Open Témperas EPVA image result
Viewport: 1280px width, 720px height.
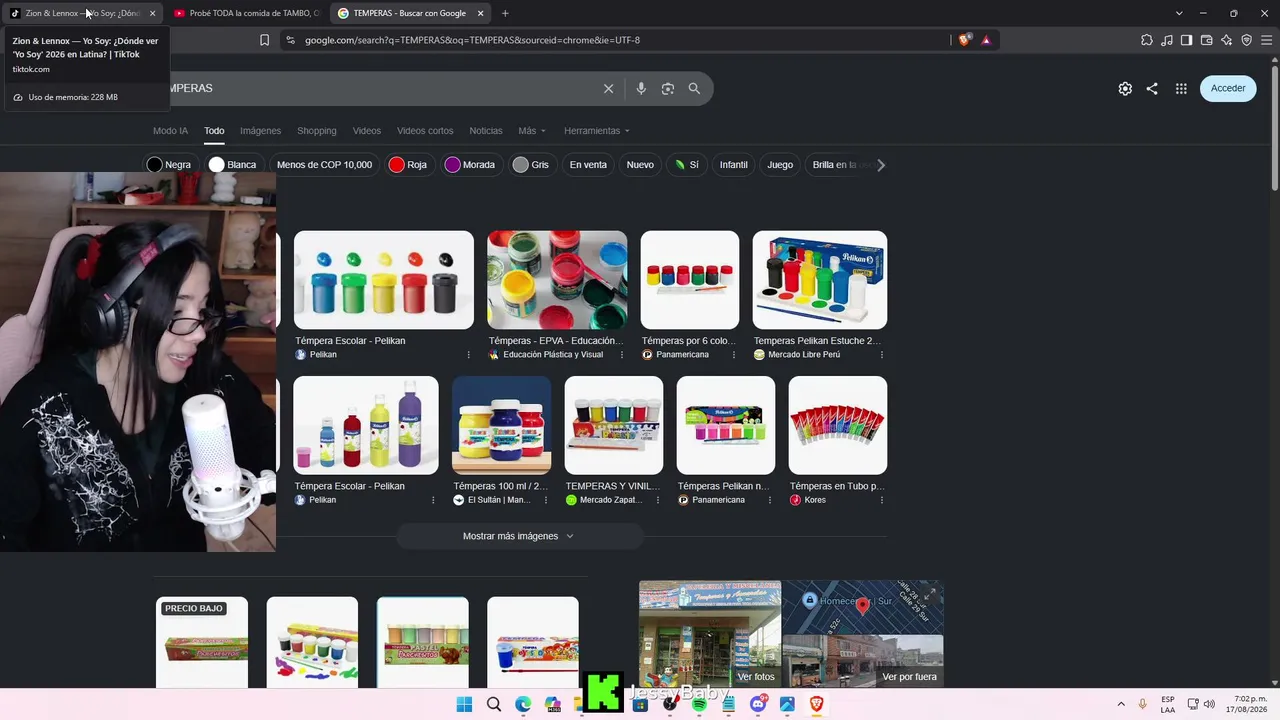tap(557, 280)
